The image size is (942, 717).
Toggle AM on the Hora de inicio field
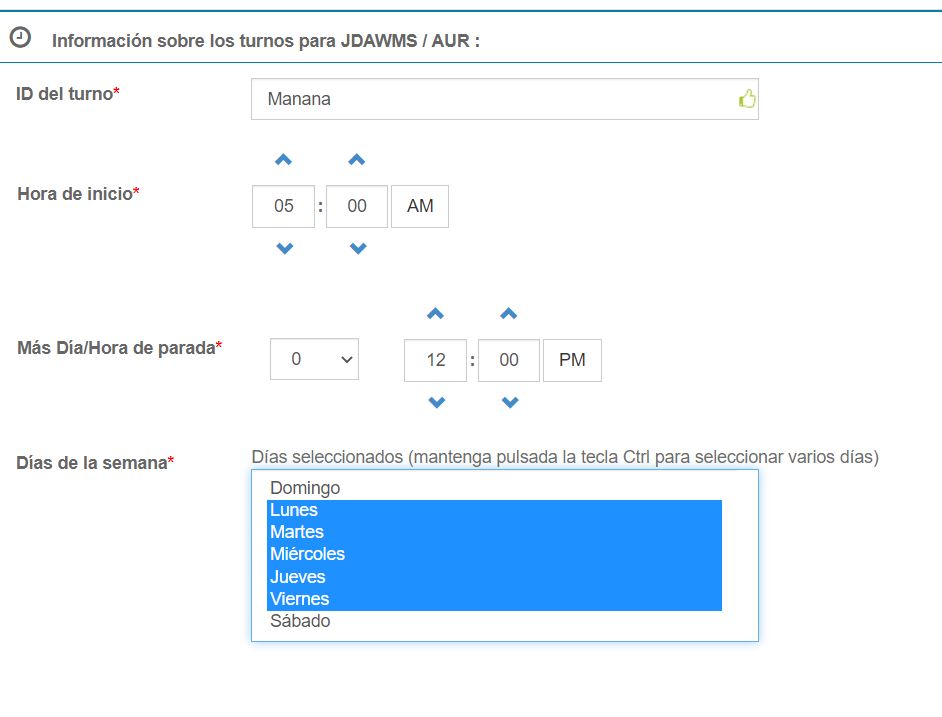(420, 206)
